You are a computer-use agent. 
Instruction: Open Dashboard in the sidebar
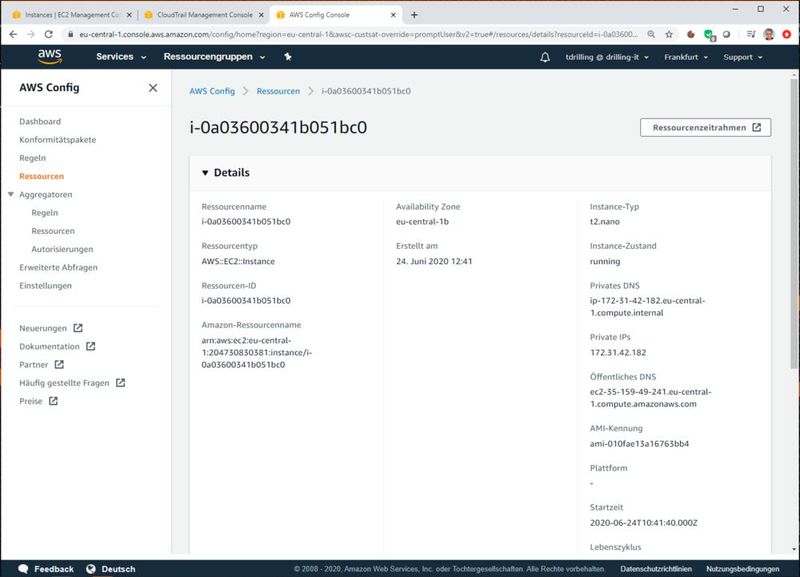(40, 121)
